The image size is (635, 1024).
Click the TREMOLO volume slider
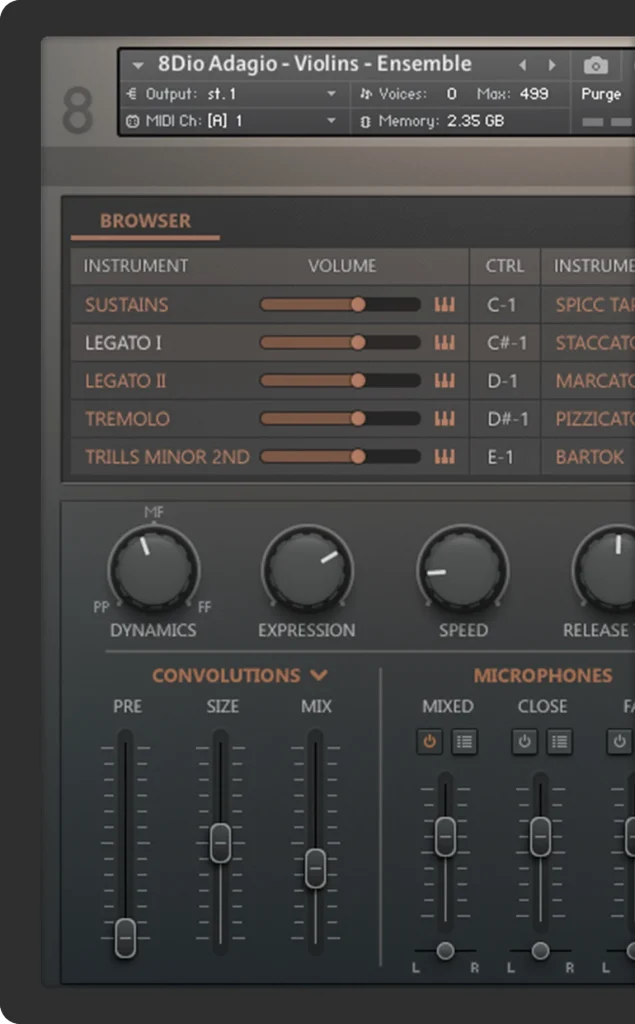(340, 419)
